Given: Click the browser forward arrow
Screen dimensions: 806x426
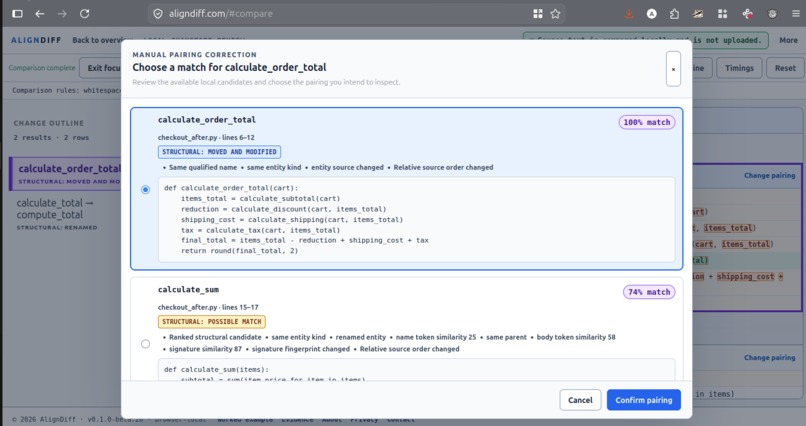Looking at the screenshot, I should 62,14.
